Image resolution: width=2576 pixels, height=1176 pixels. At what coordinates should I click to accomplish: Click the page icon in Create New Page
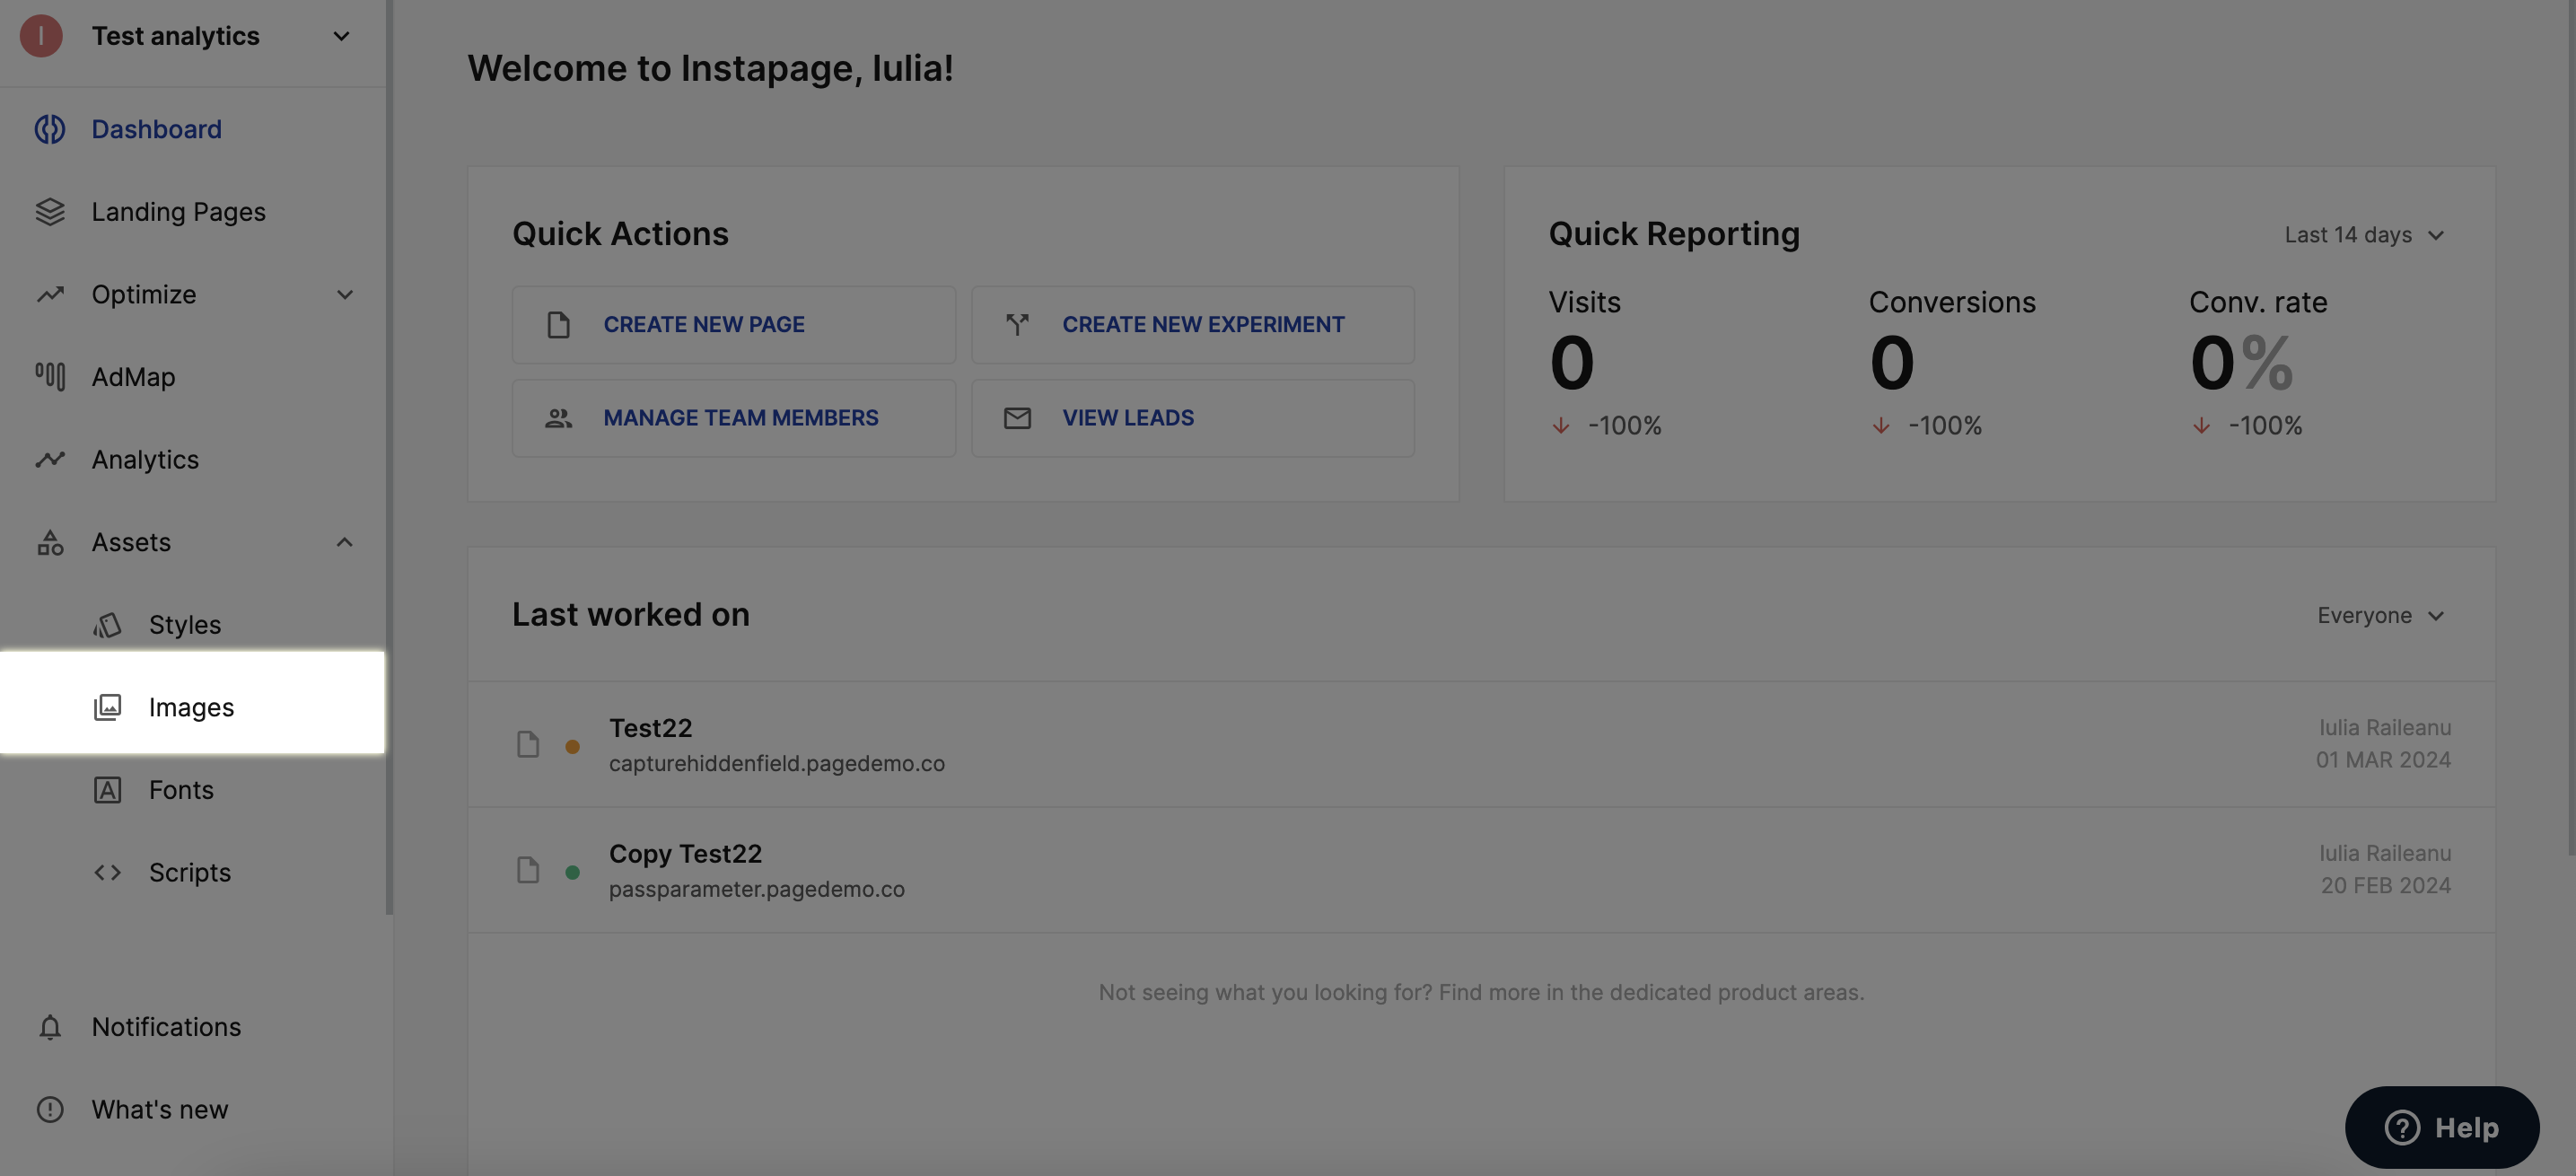click(558, 324)
